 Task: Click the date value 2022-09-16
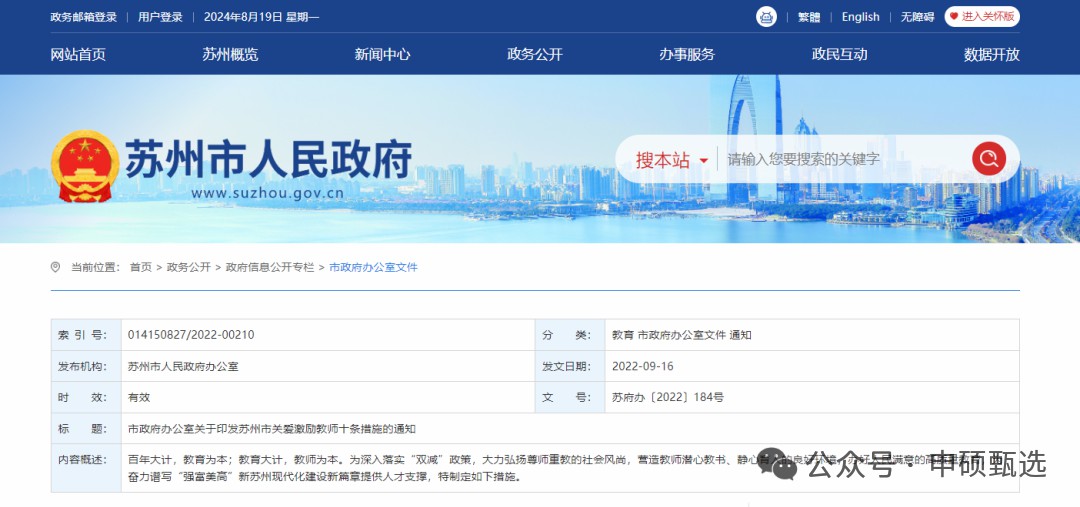(643, 366)
